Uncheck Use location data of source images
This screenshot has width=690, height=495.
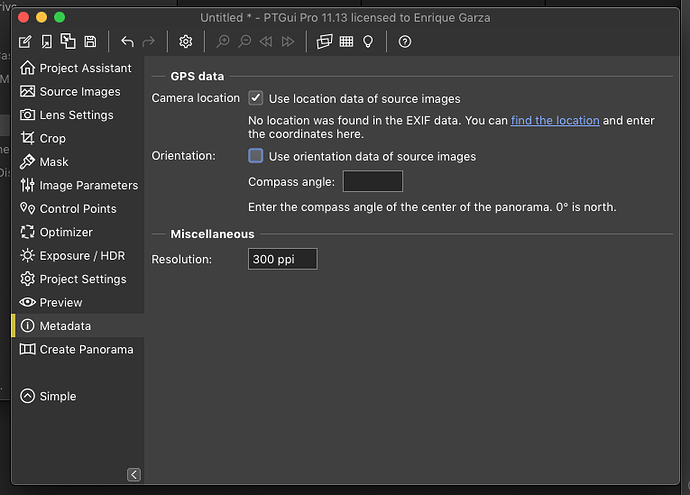256,98
